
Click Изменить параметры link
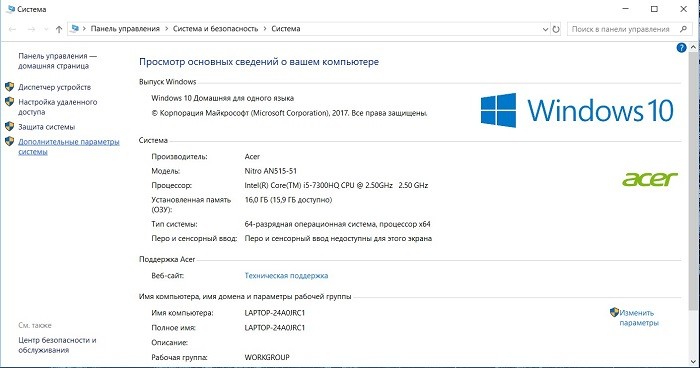tap(639, 318)
